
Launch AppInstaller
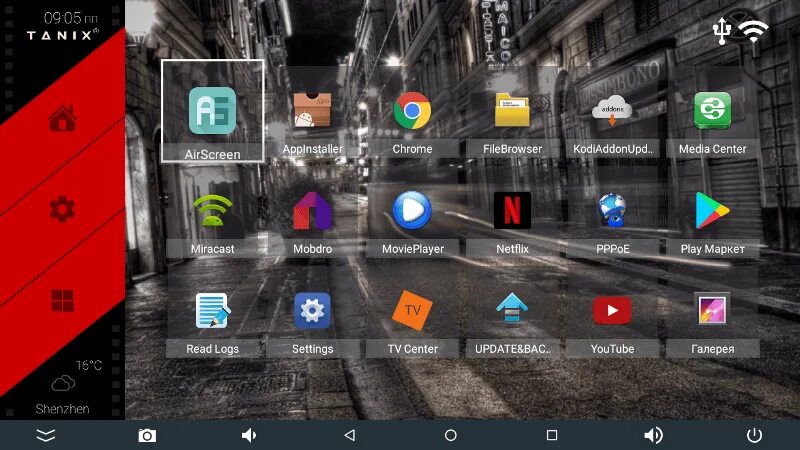312,110
